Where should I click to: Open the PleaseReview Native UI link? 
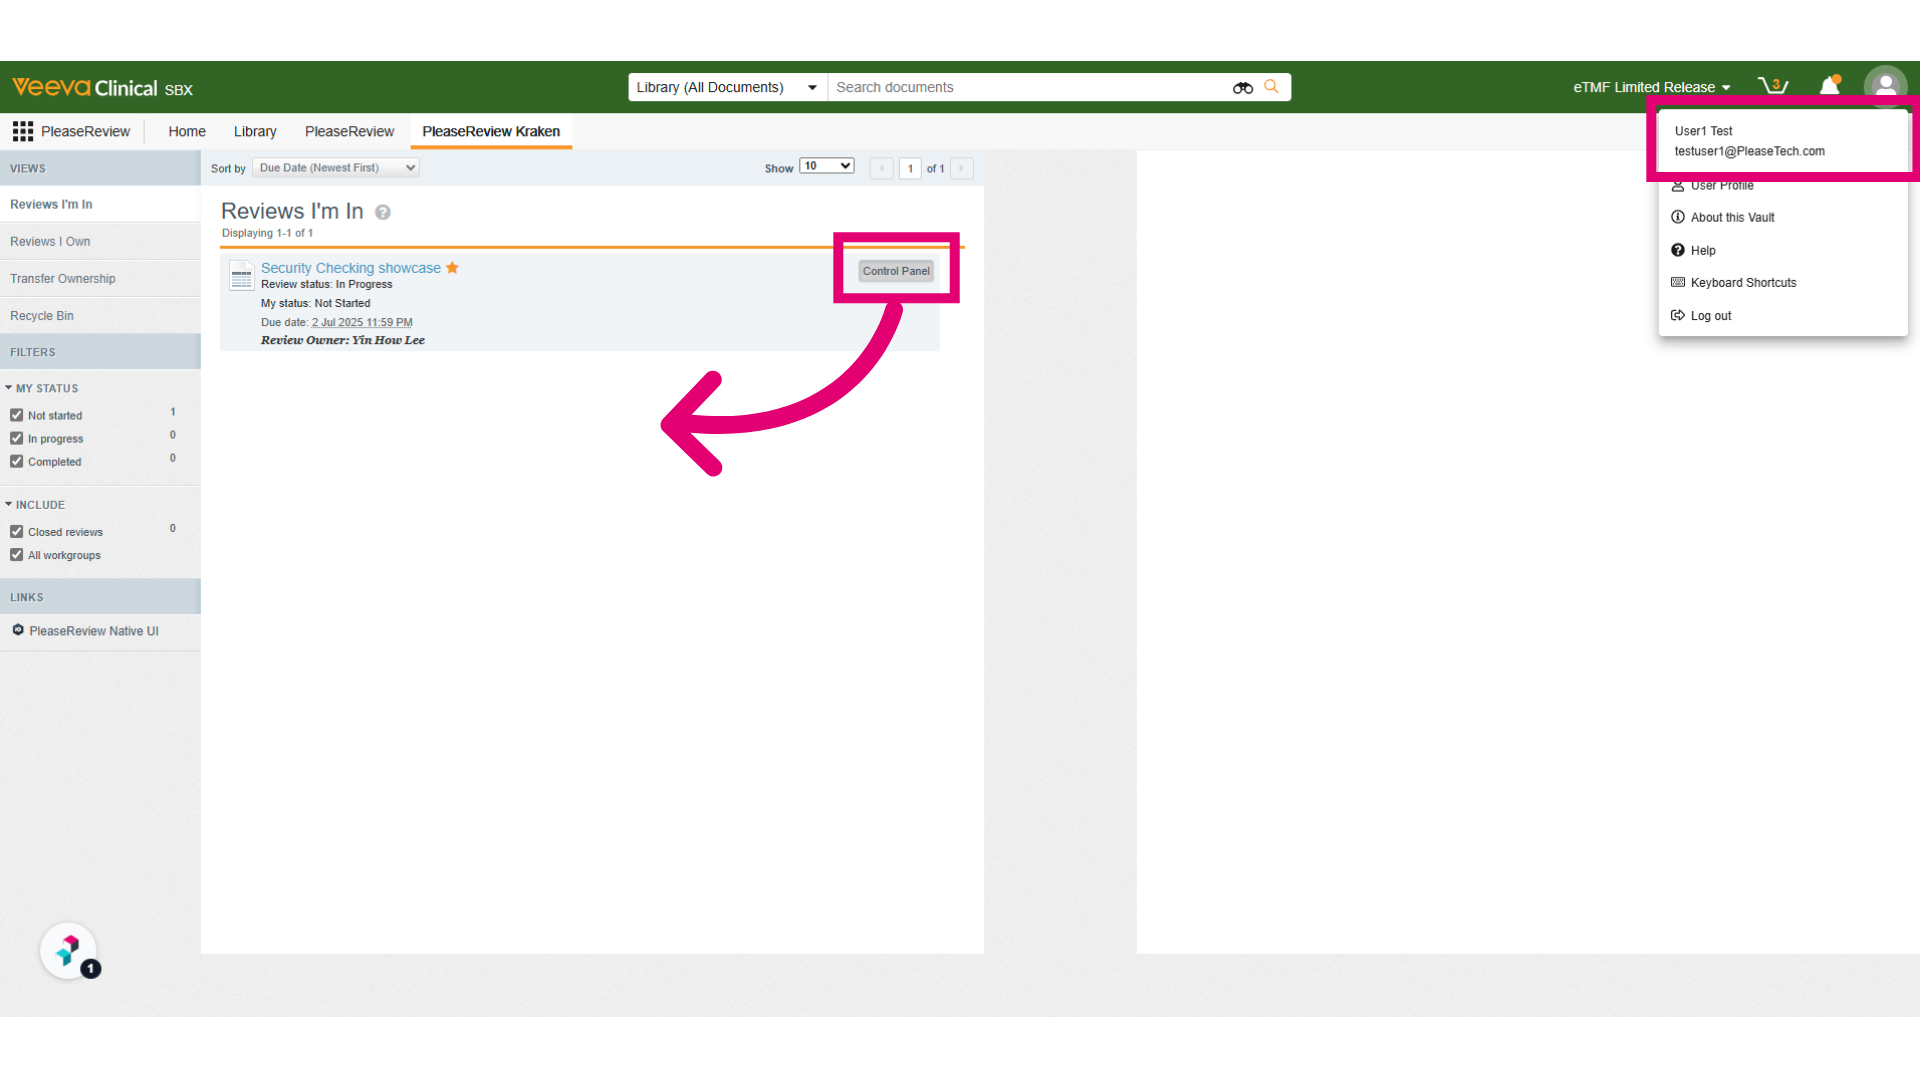point(93,631)
